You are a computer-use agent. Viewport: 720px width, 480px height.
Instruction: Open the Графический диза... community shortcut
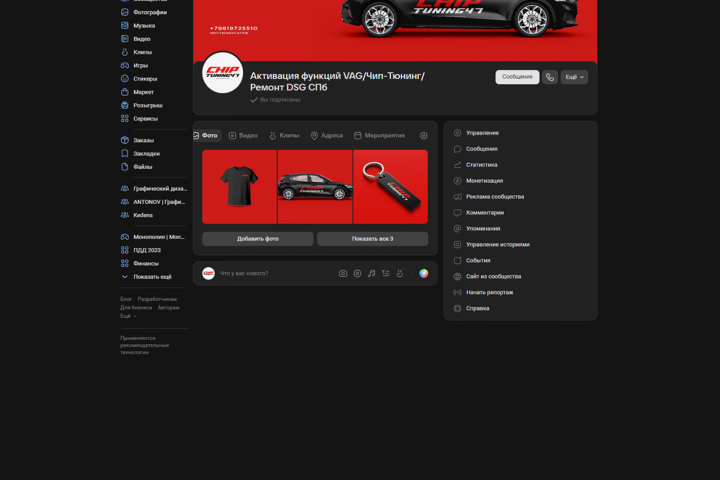pyautogui.click(x=154, y=189)
